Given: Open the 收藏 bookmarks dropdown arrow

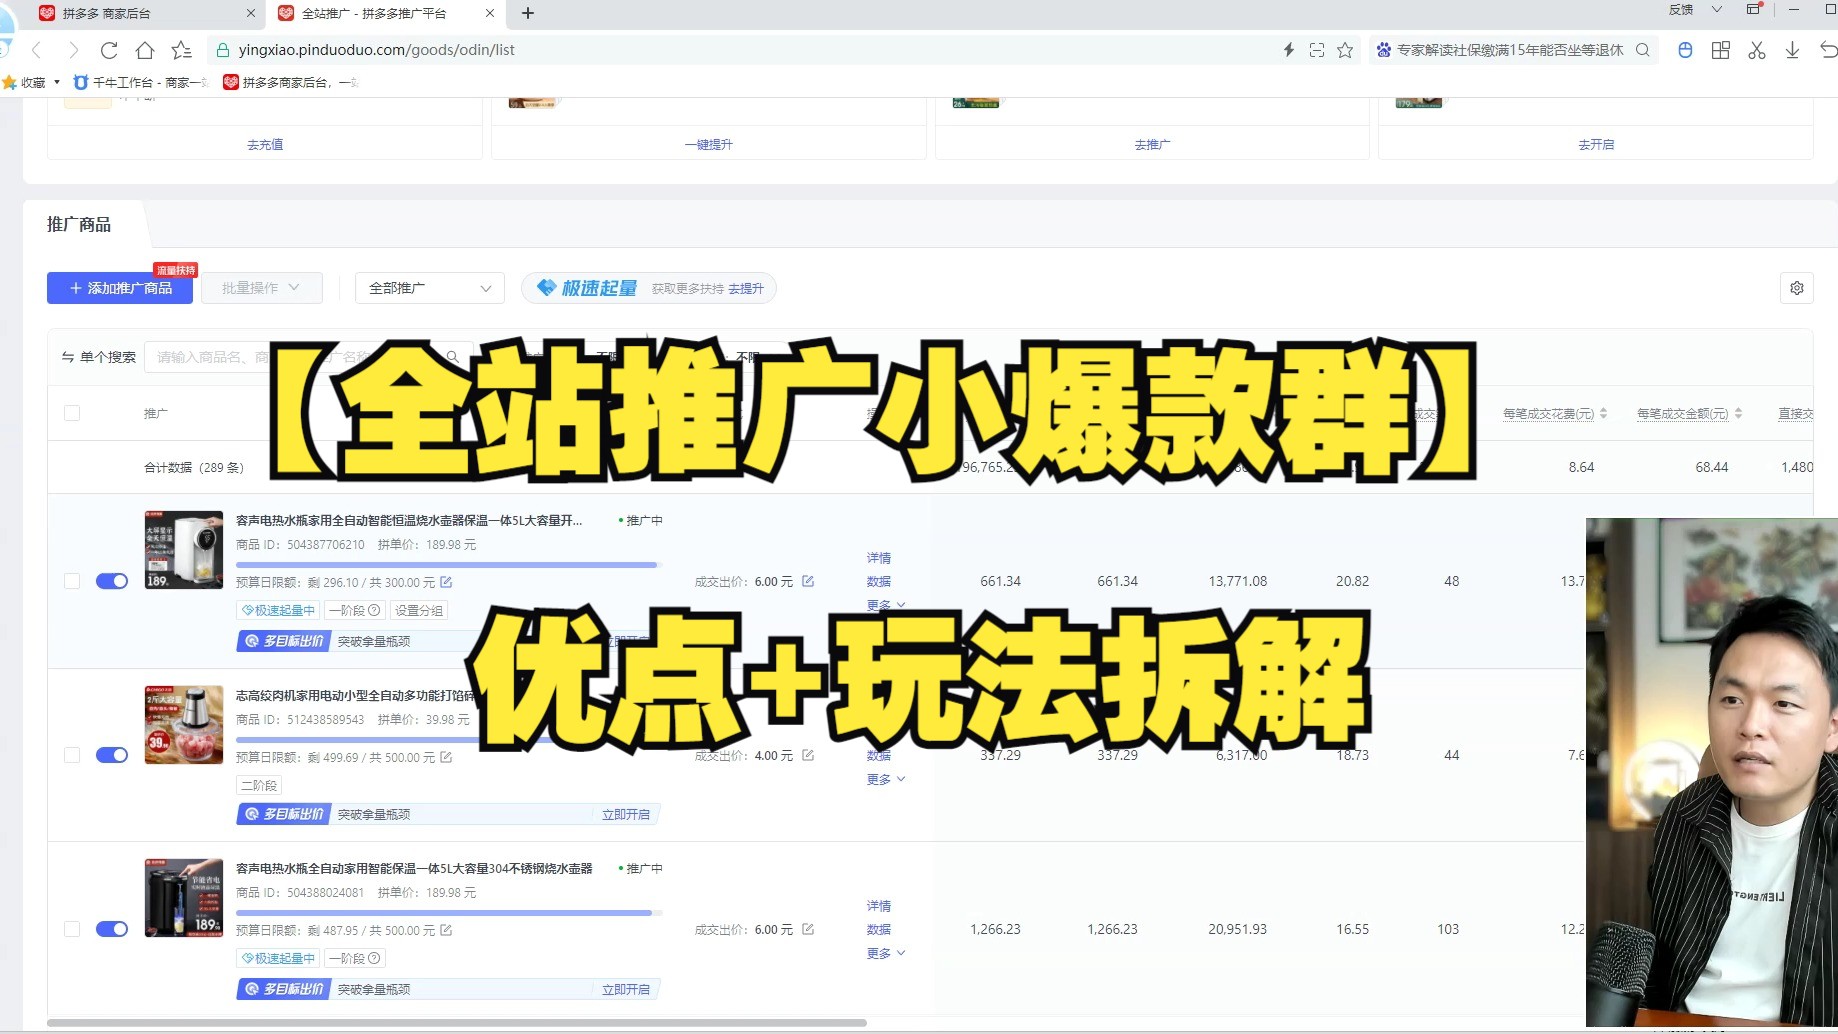Looking at the screenshot, I should pyautogui.click(x=57, y=82).
